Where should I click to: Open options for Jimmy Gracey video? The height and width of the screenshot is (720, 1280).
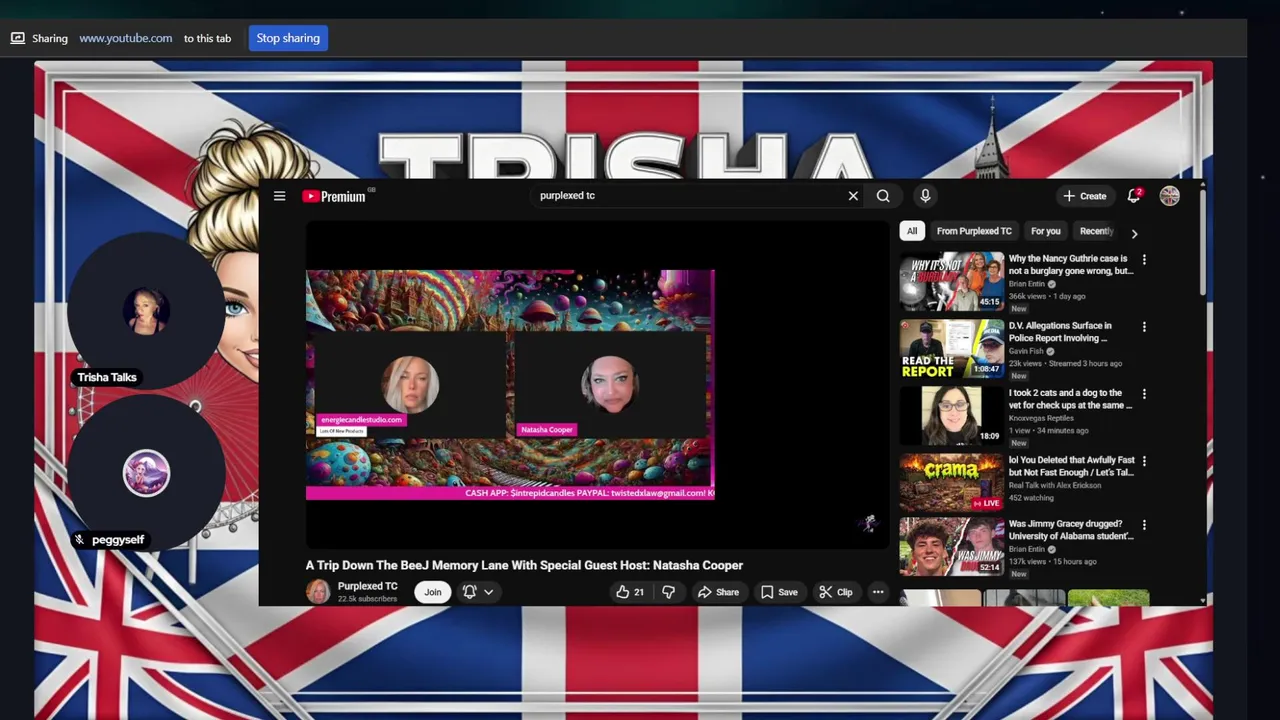click(x=1144, y=525)
